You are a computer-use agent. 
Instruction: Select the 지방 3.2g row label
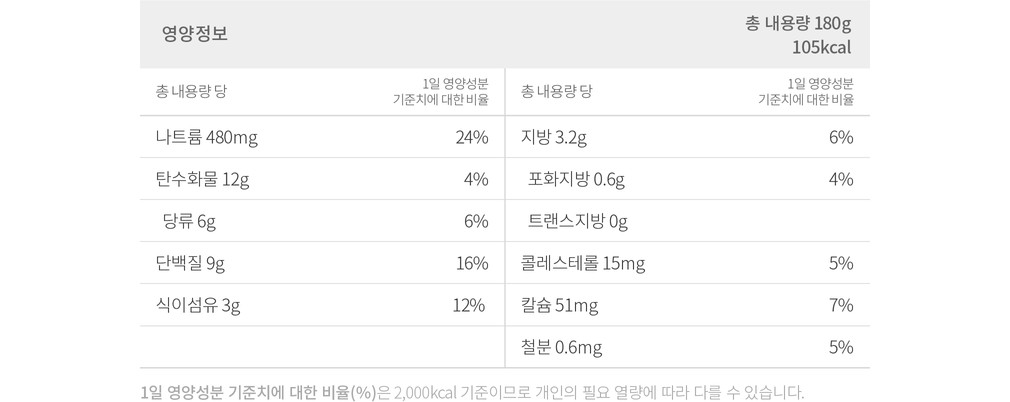[x=554, y=137]
